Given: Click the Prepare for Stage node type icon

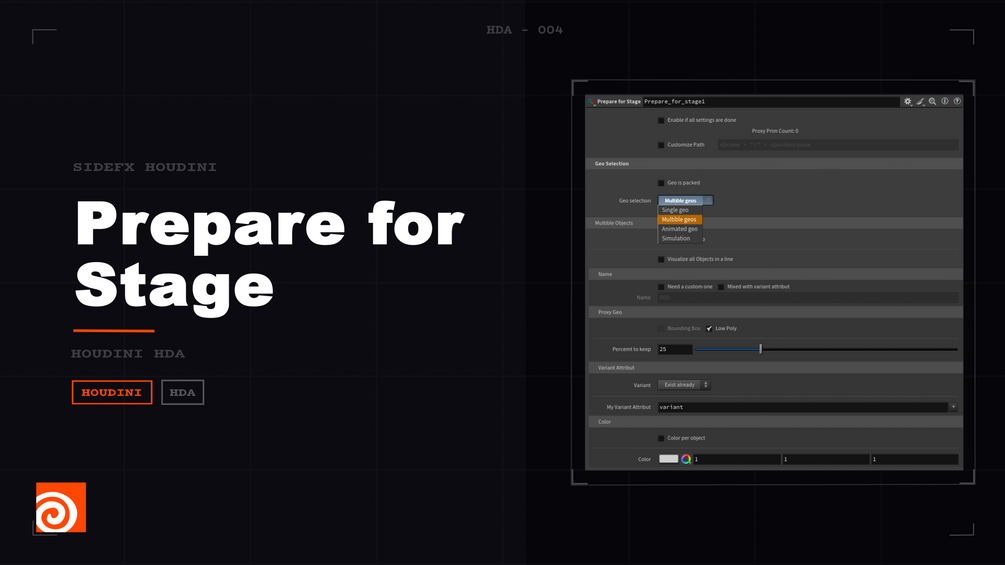Looking at the screenshot, I should [592, 101].
